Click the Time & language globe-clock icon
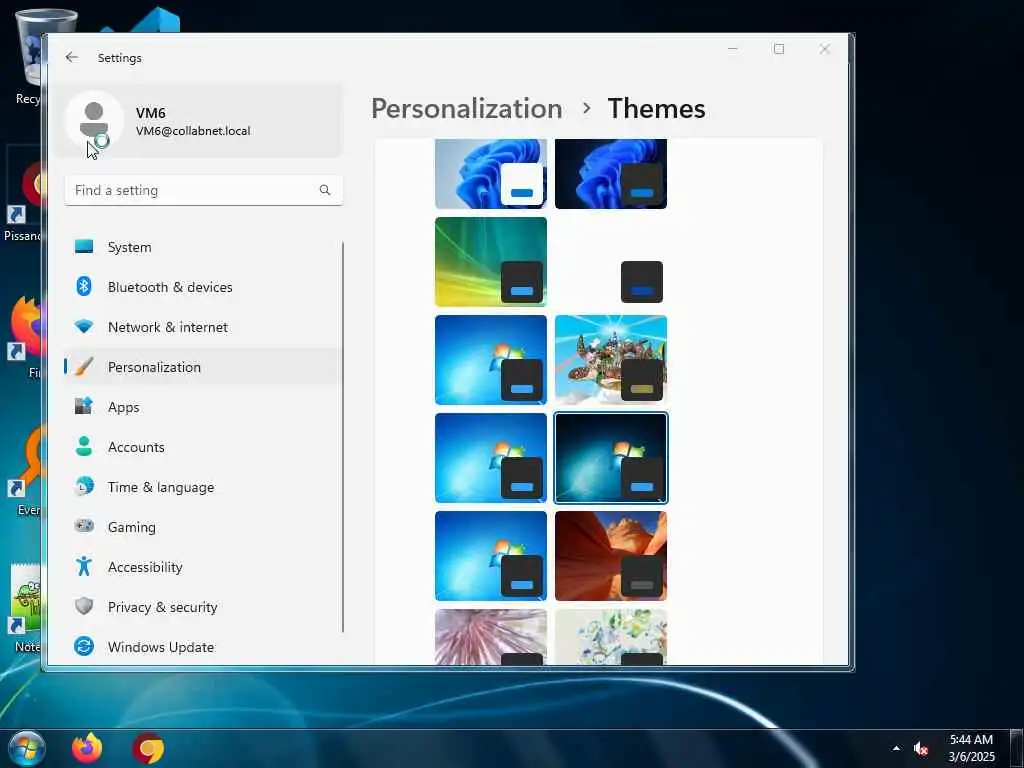This screenshot has width=1024, height=768. [84, 487]
